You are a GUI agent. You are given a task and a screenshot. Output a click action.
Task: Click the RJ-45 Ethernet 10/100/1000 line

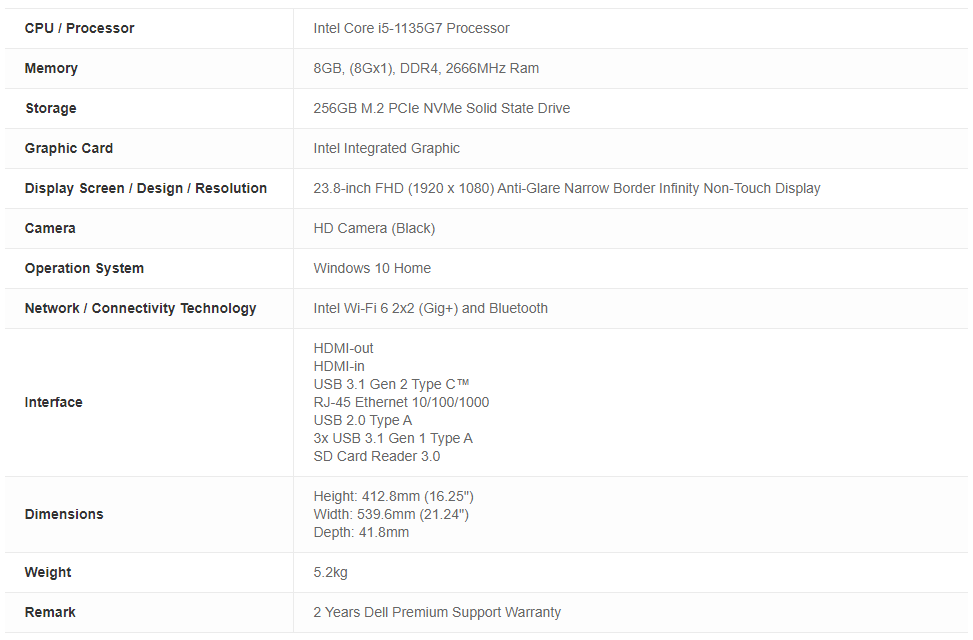(x=401, y=402)
